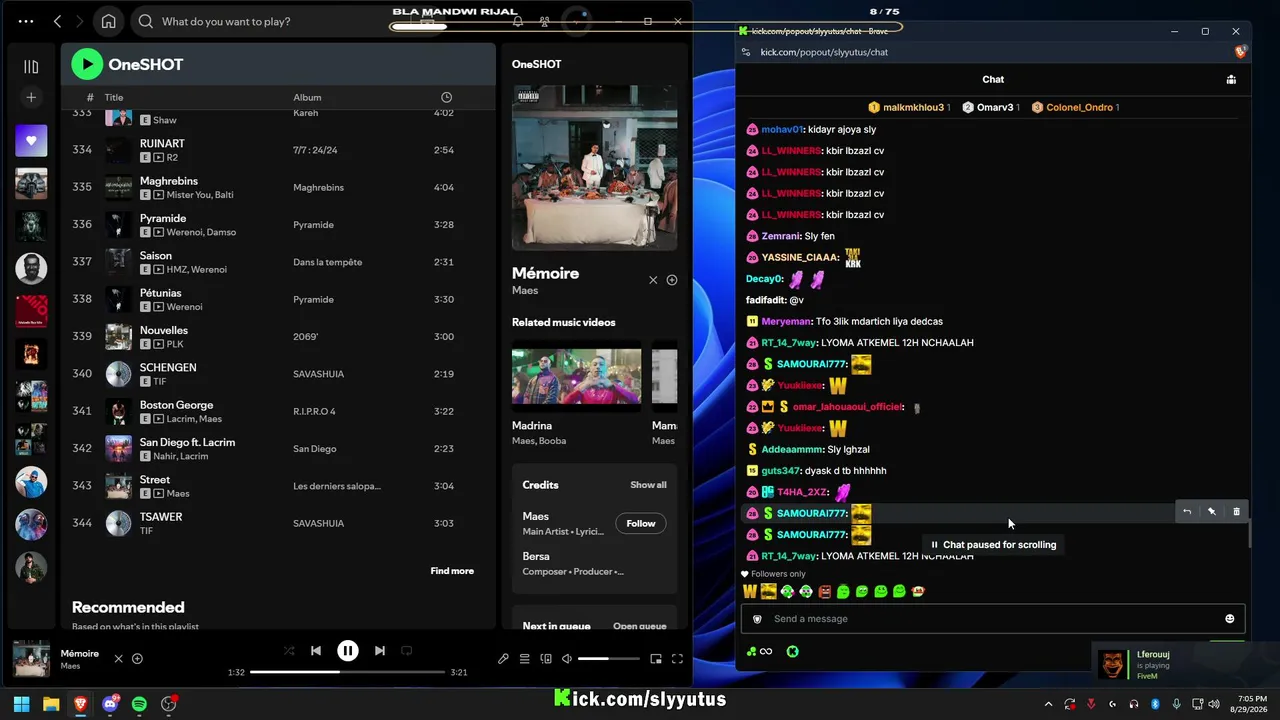
Task: Skip to the previous track
Action: tap(316, 651)
